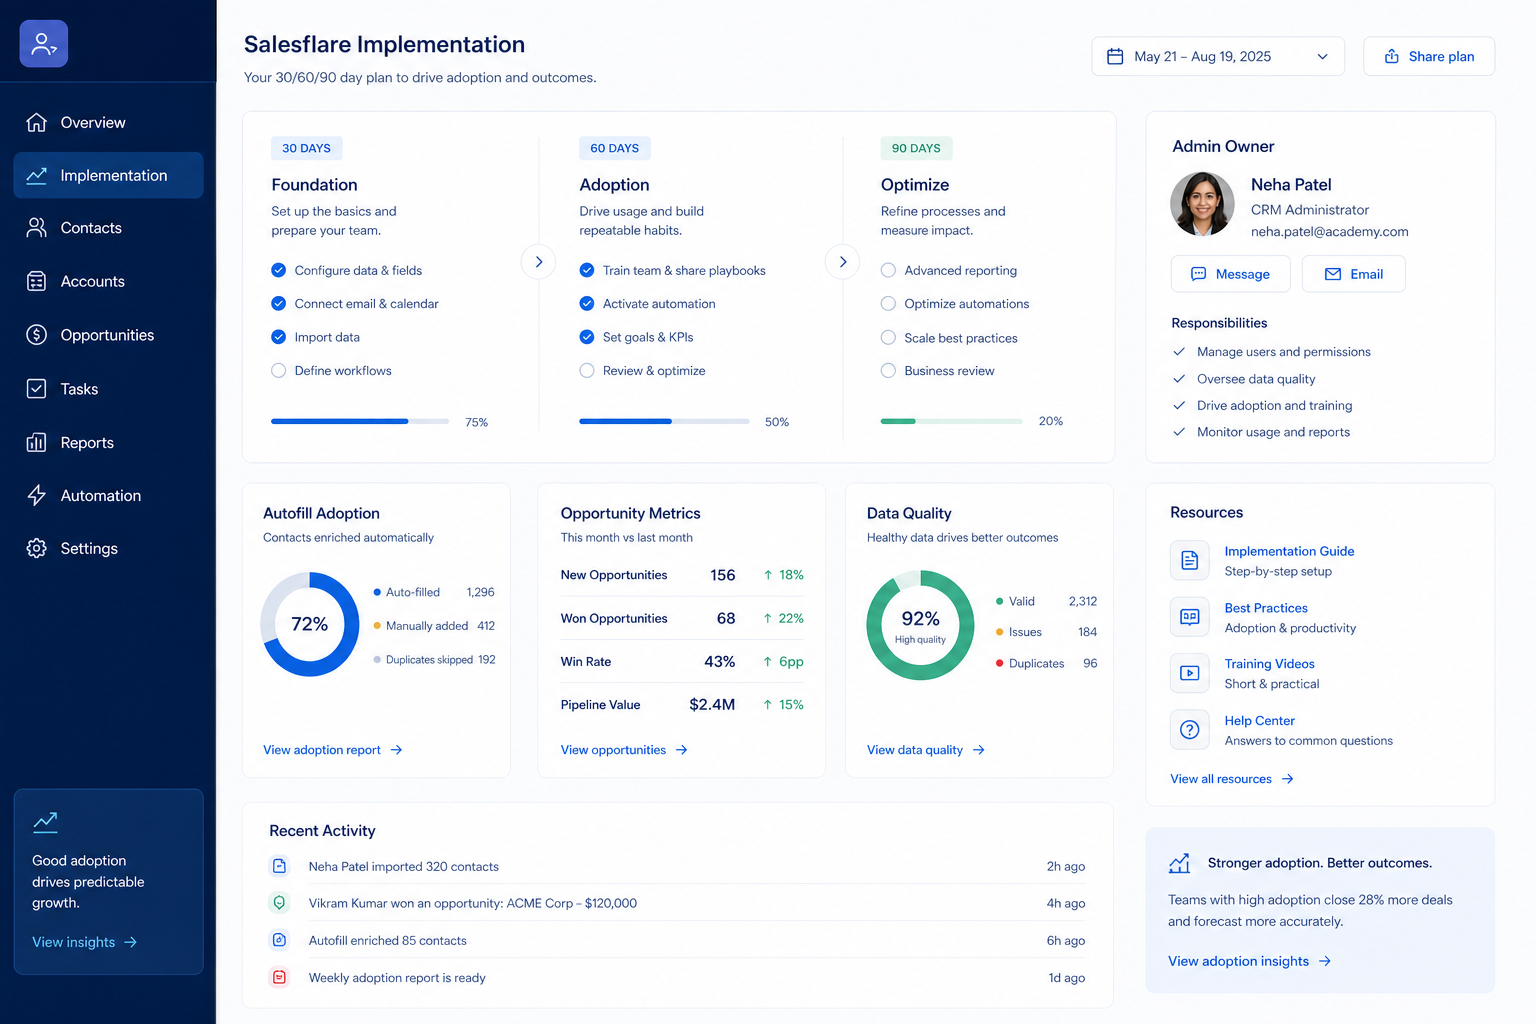Click arrow icon next to View opportunities
Screen dimensions: 1536x1024
[x=681, y=750]
